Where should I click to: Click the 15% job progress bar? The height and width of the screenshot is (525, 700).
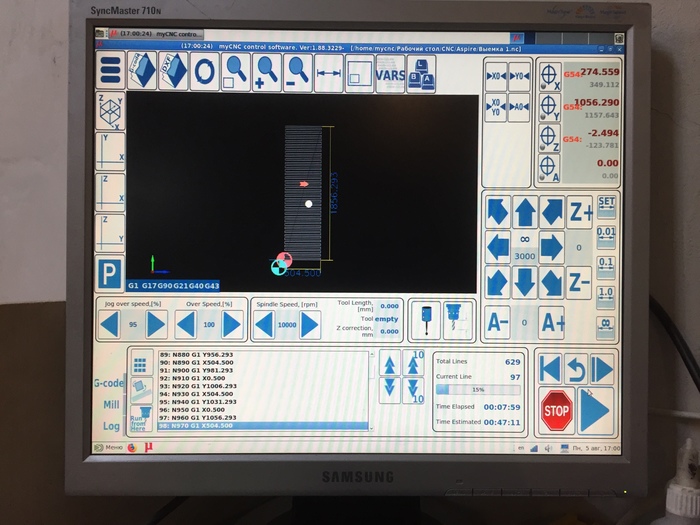pyautogui.click(x=477, y=390)
